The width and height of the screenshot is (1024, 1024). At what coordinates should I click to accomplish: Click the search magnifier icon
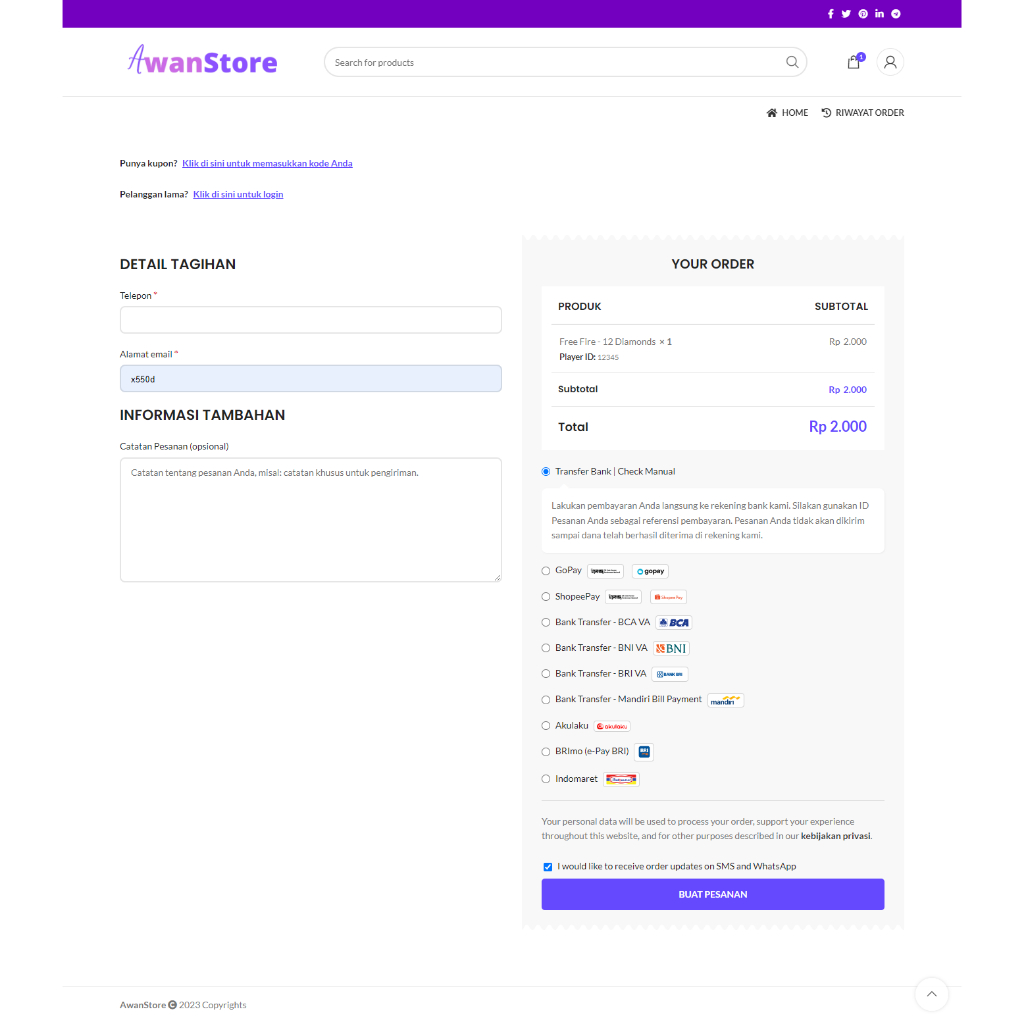(792, 62)
